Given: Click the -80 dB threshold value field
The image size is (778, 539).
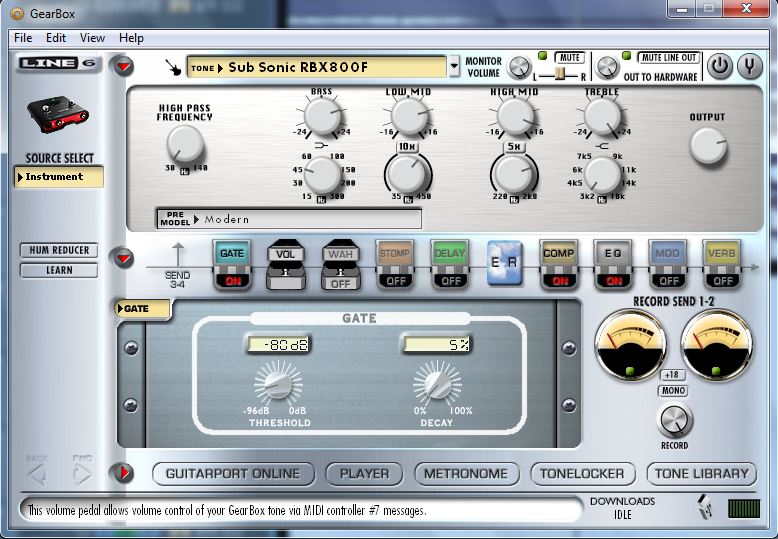Looking at the screenshot, I should (278, 344).
